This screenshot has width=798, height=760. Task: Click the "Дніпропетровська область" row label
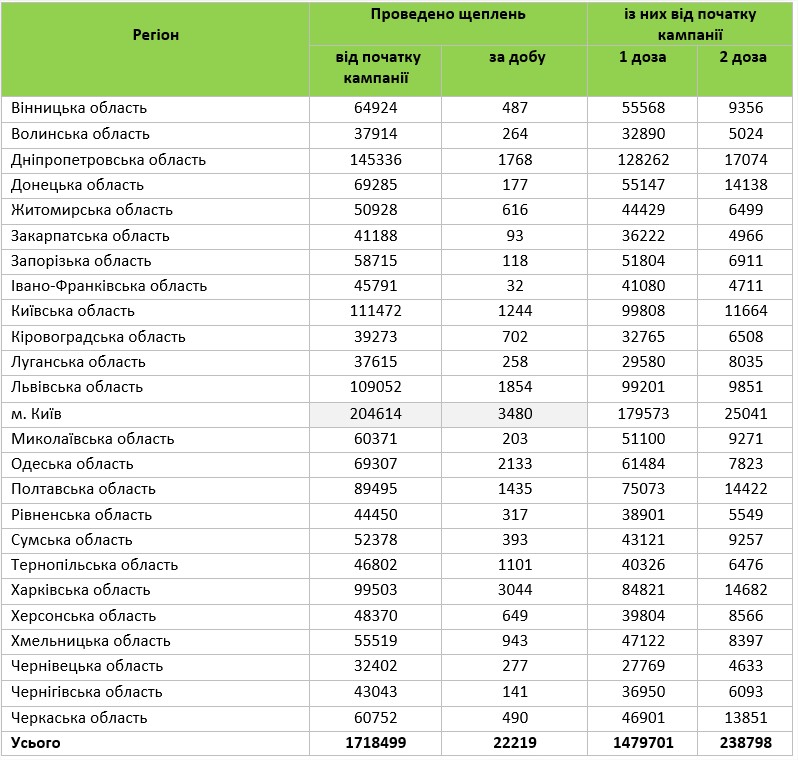108,160
